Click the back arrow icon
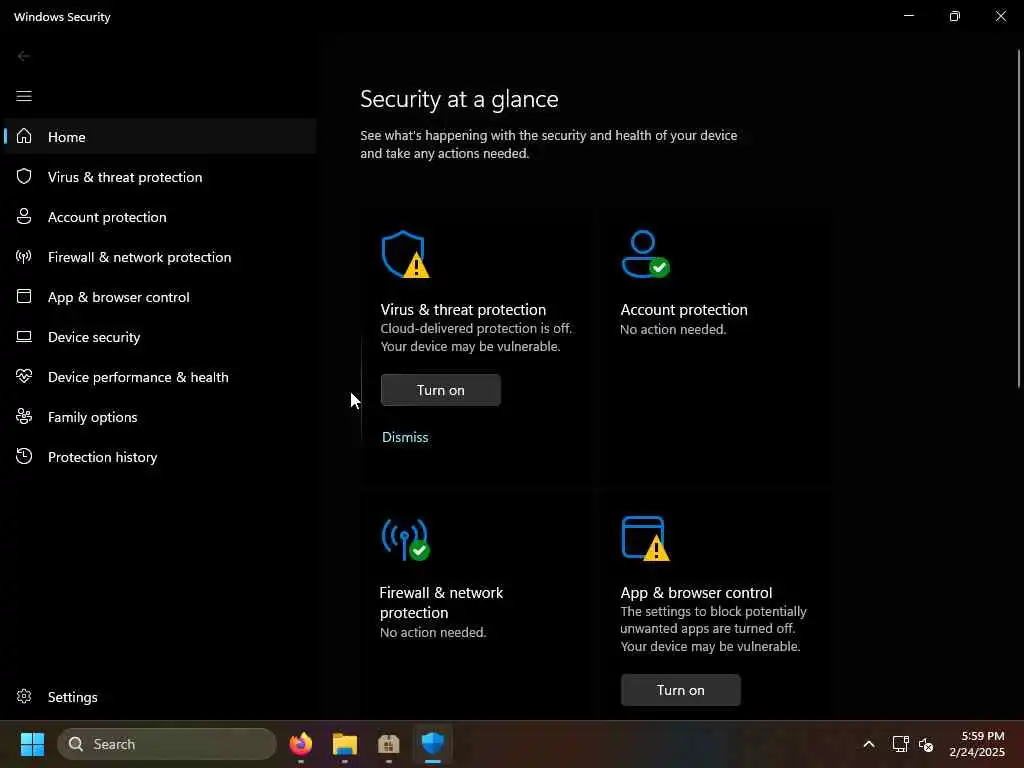This screenshot has height=768, width=1024. tap(24, 57)
